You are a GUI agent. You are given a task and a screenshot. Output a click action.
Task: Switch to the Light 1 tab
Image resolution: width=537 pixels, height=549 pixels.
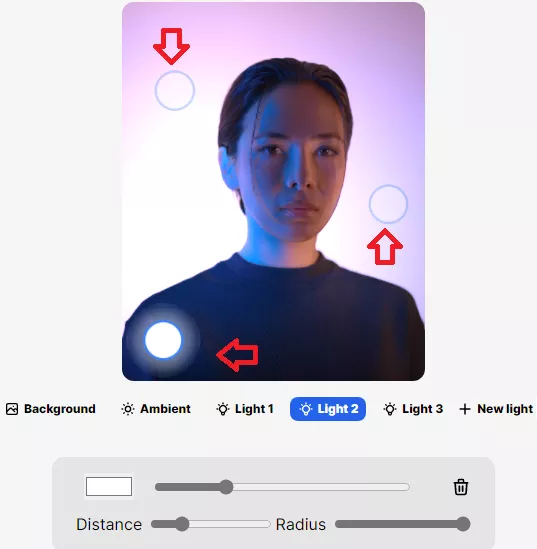(x=245, y=409)
